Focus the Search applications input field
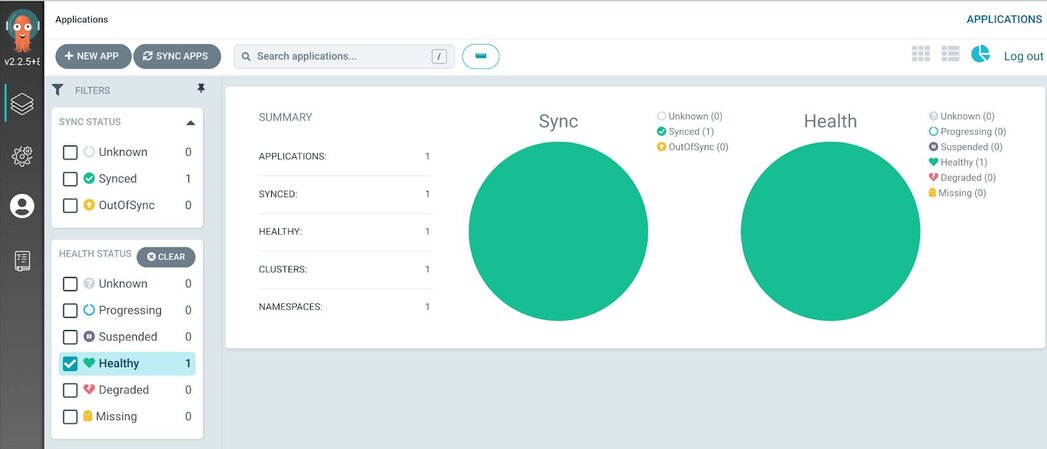1047x449 pixels. click(x=340, y=56)
